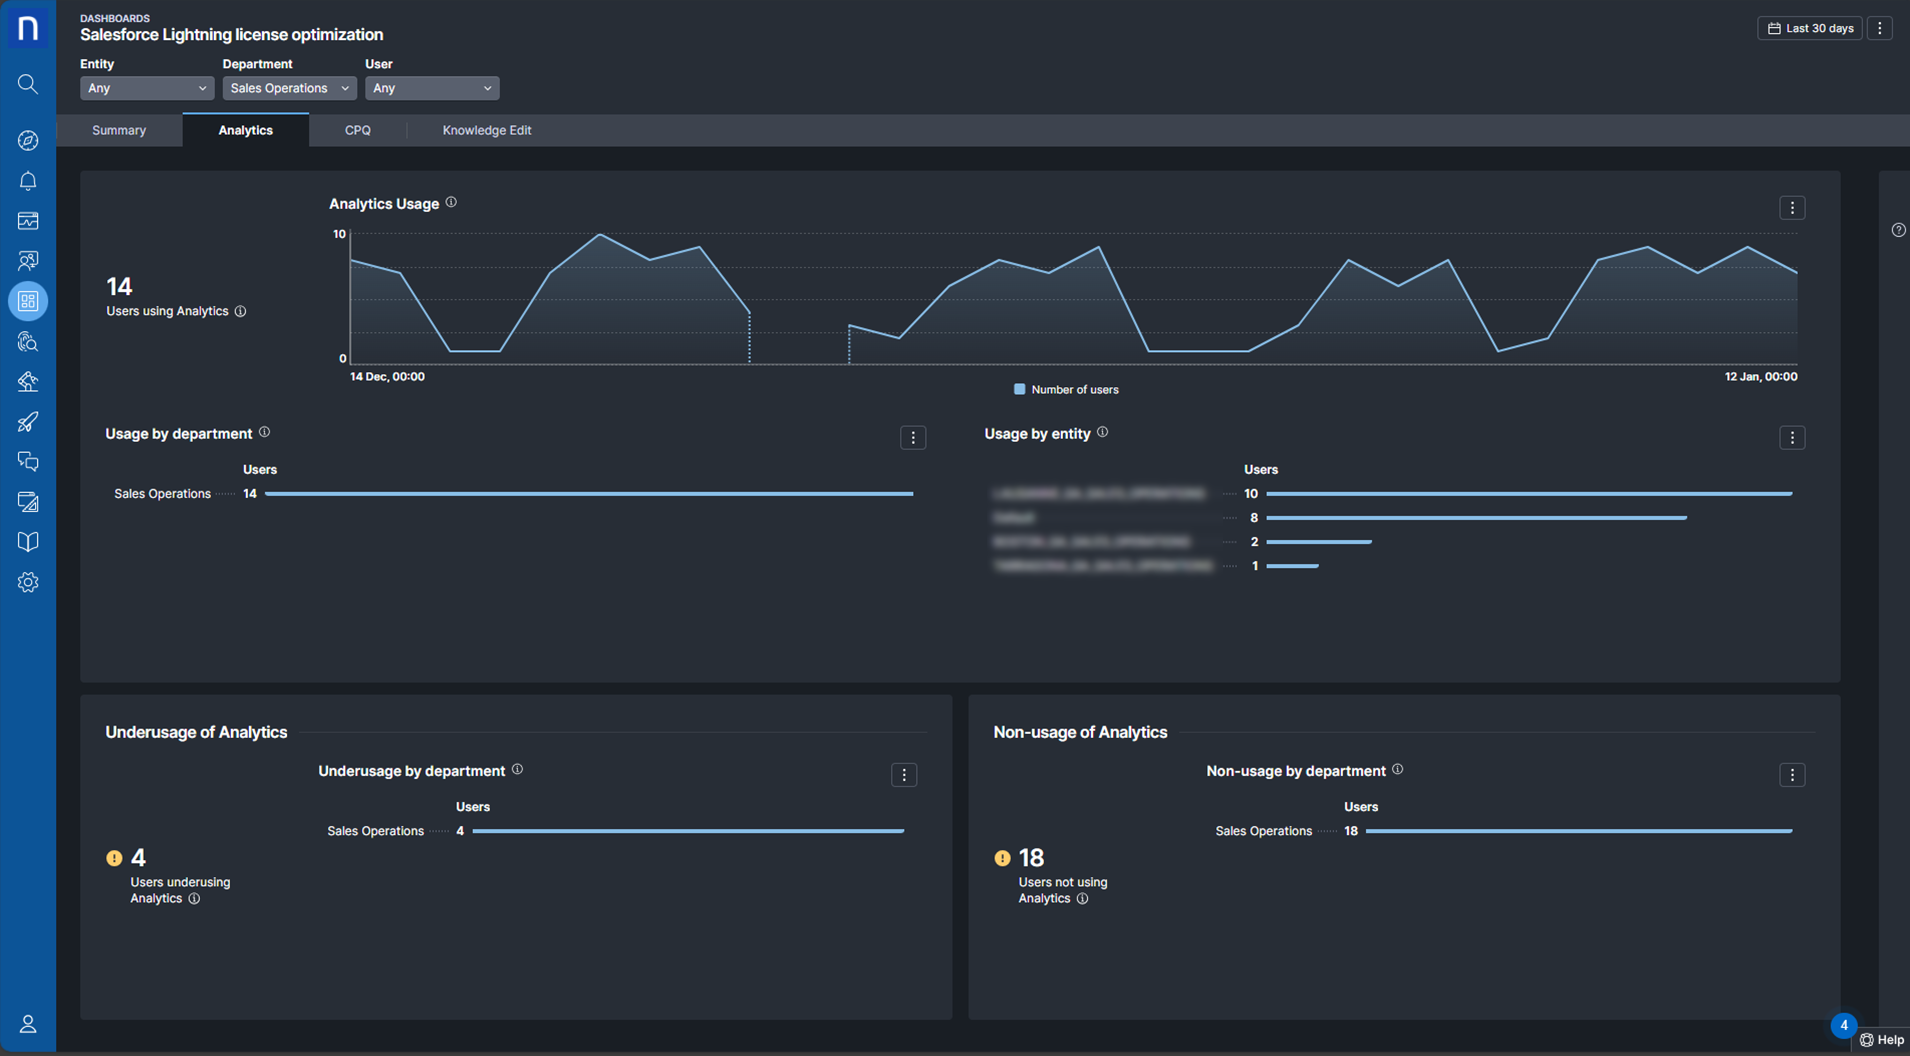Open dashboard options menu beside Last 30 days
Viewport: 1910px width, 1056px height.
point(1880,28)
